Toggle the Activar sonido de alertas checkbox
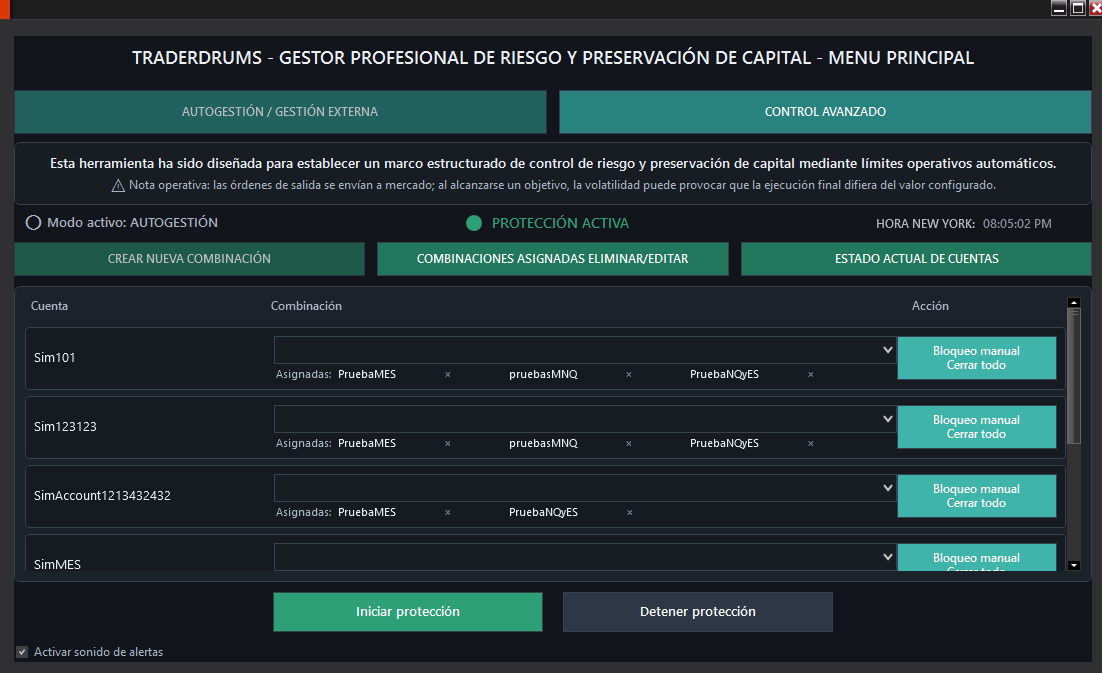Viewport: 1102px width, 673px height. (x=22, y=652)
